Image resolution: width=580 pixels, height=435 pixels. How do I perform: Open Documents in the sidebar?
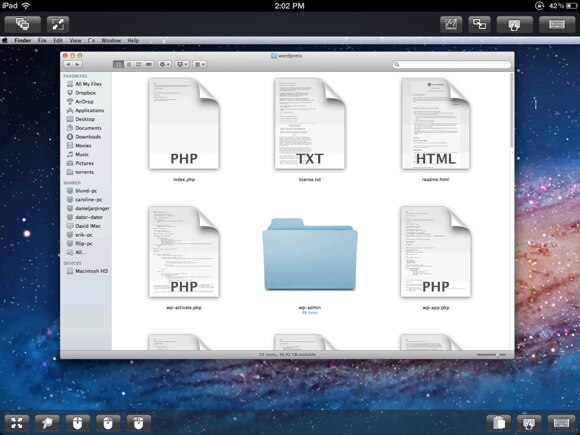(x=88, y=128)
